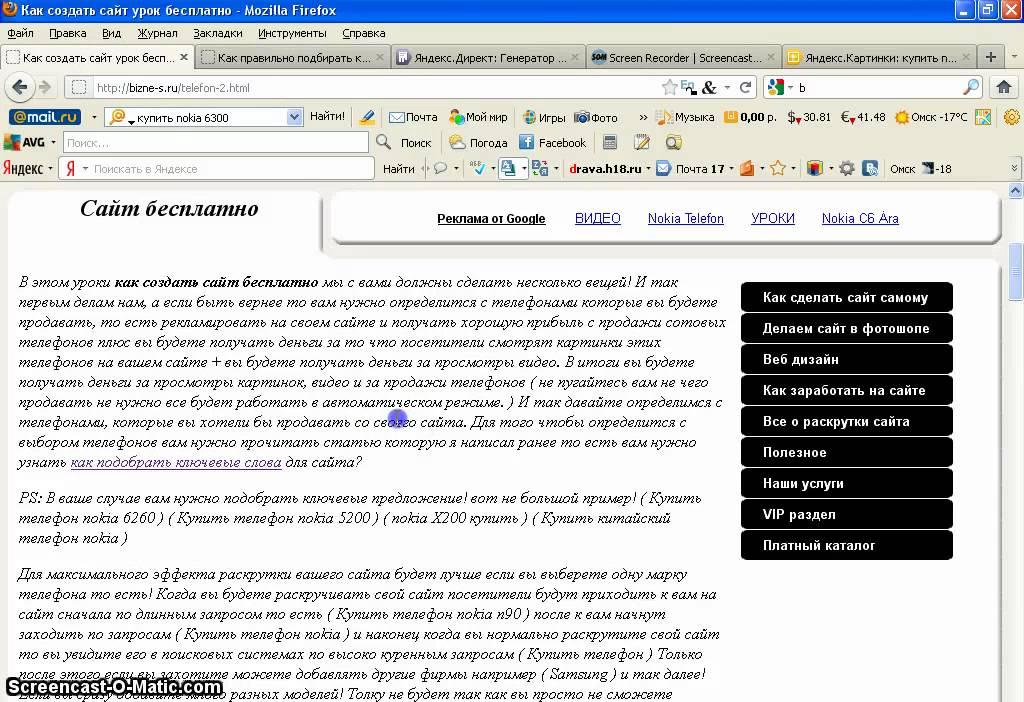Open the Закладки menu
Screen dimensions: 1024x702
(217, 33)
